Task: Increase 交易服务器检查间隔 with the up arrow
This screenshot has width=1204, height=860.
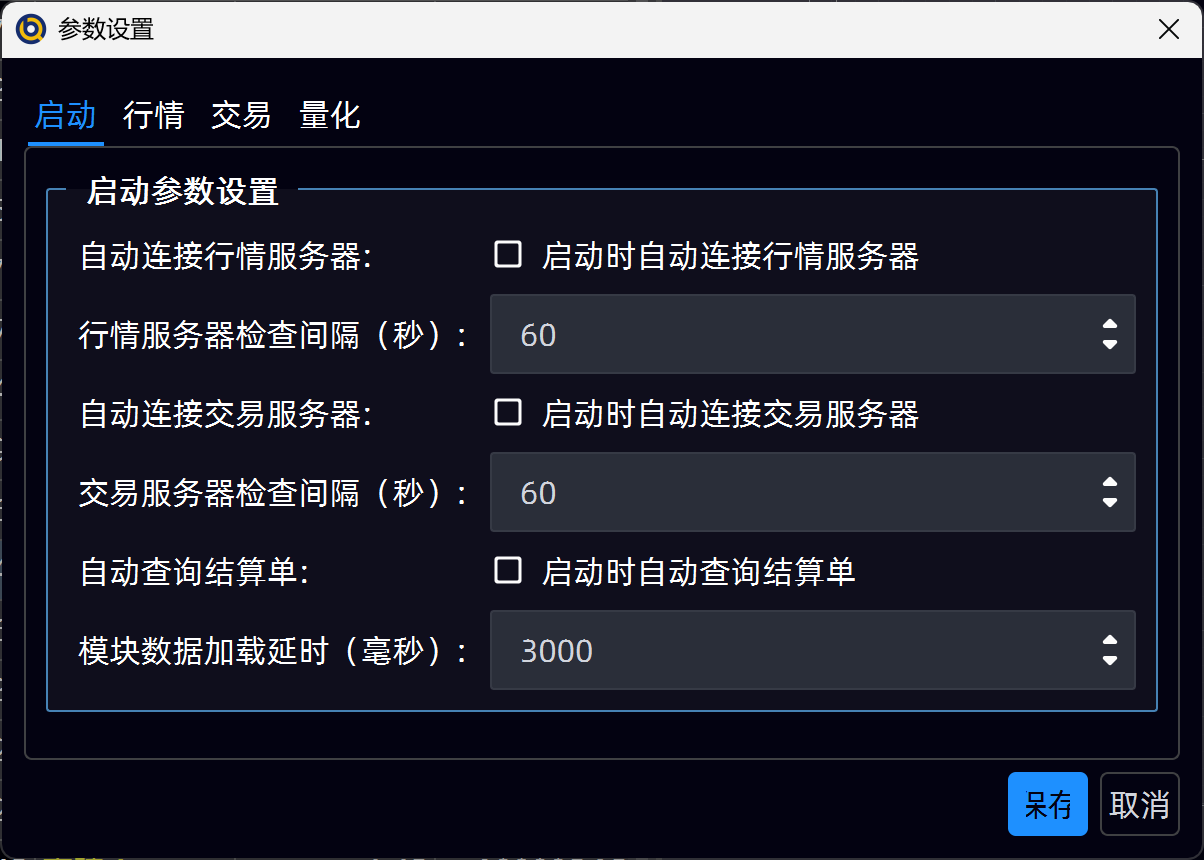Action: (x=1109, y=483)
